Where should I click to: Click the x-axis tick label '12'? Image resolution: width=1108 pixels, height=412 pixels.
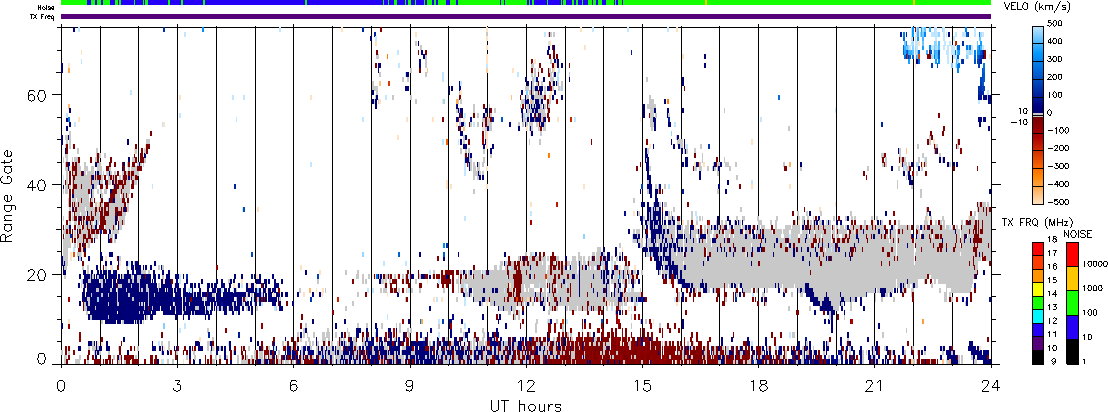click(x=526, y=387)
